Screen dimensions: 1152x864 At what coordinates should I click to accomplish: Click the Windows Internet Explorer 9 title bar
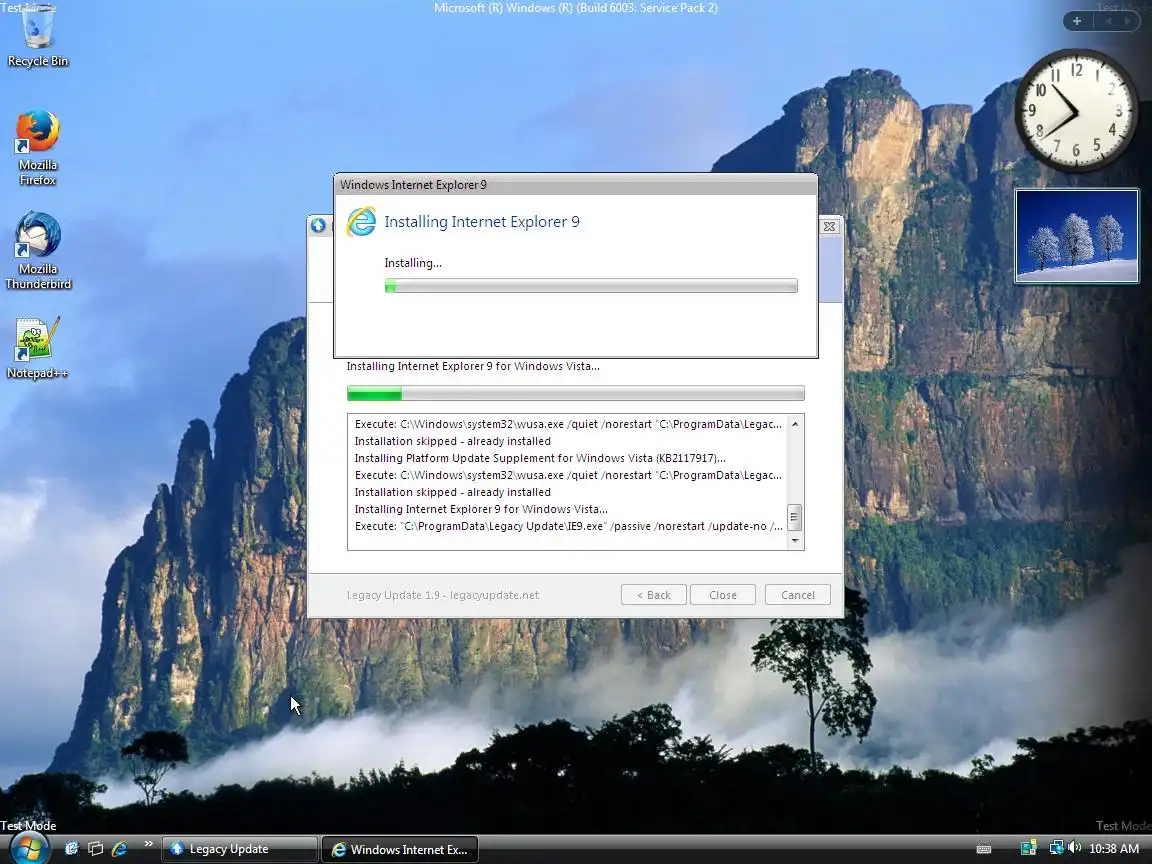(x=576, y=184)
